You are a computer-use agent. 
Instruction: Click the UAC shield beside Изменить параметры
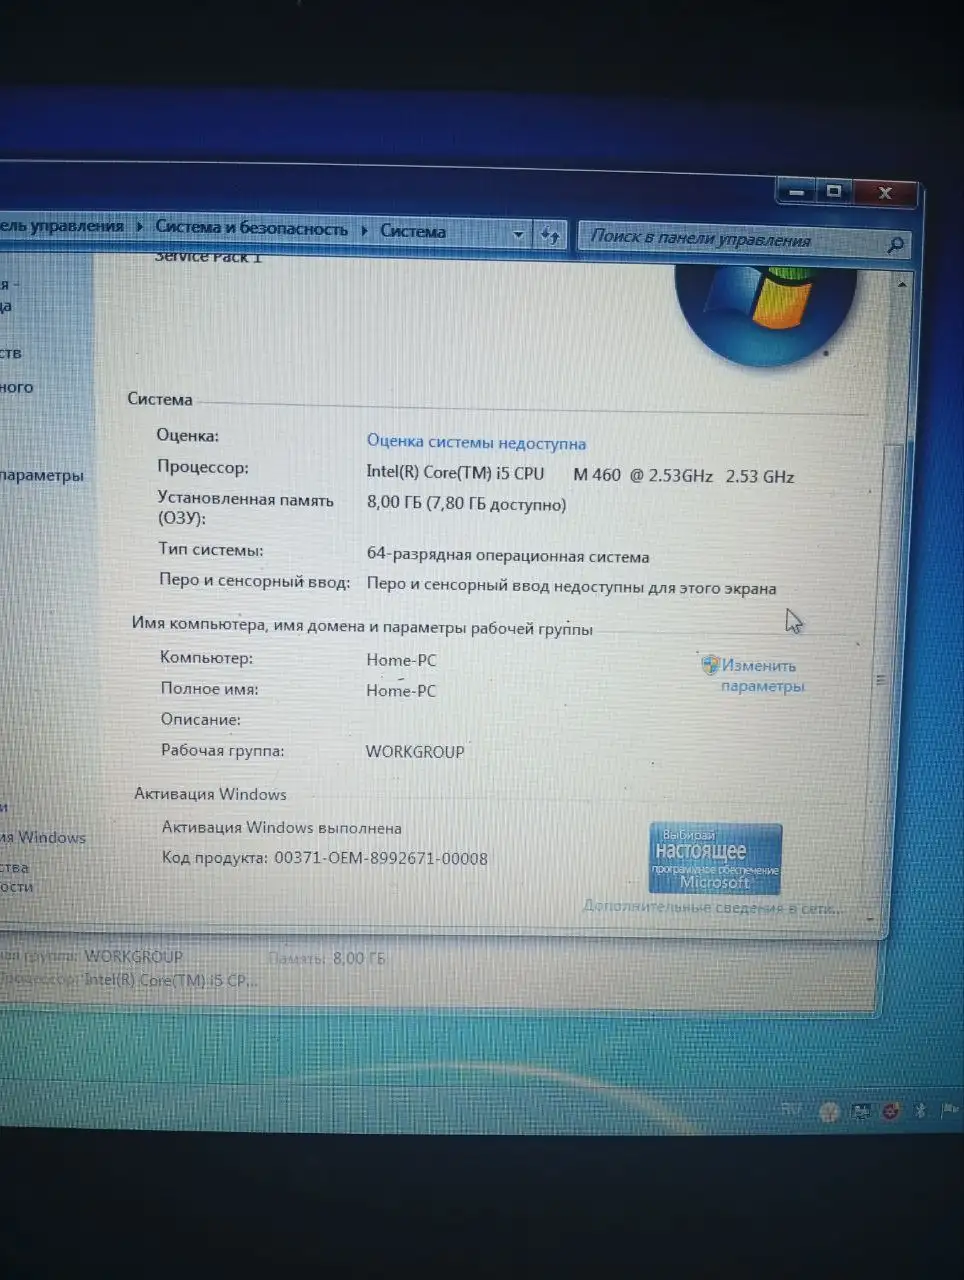click(x=709, y=663)
